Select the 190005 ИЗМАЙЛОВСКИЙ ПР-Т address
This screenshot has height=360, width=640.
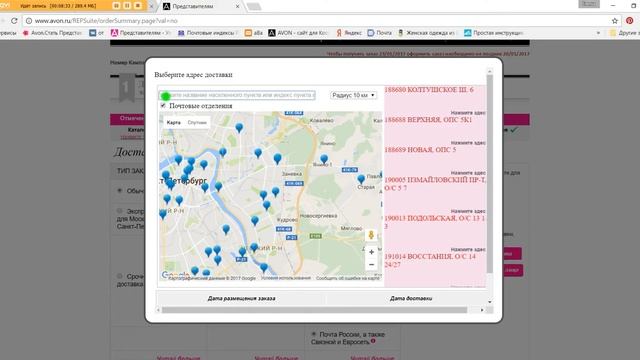435,184
